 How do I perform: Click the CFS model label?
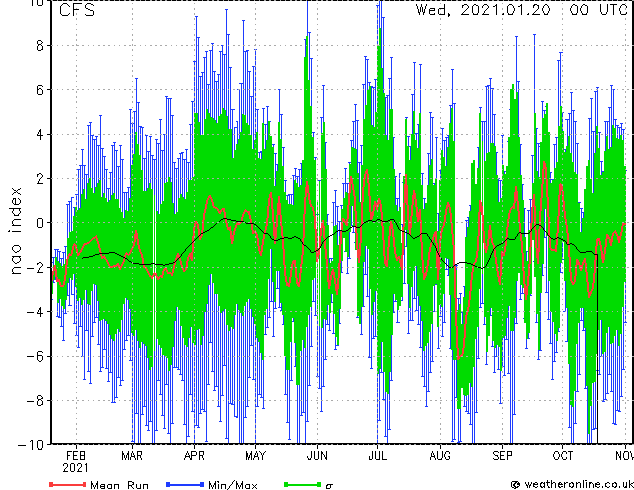(x=77, y=10)
